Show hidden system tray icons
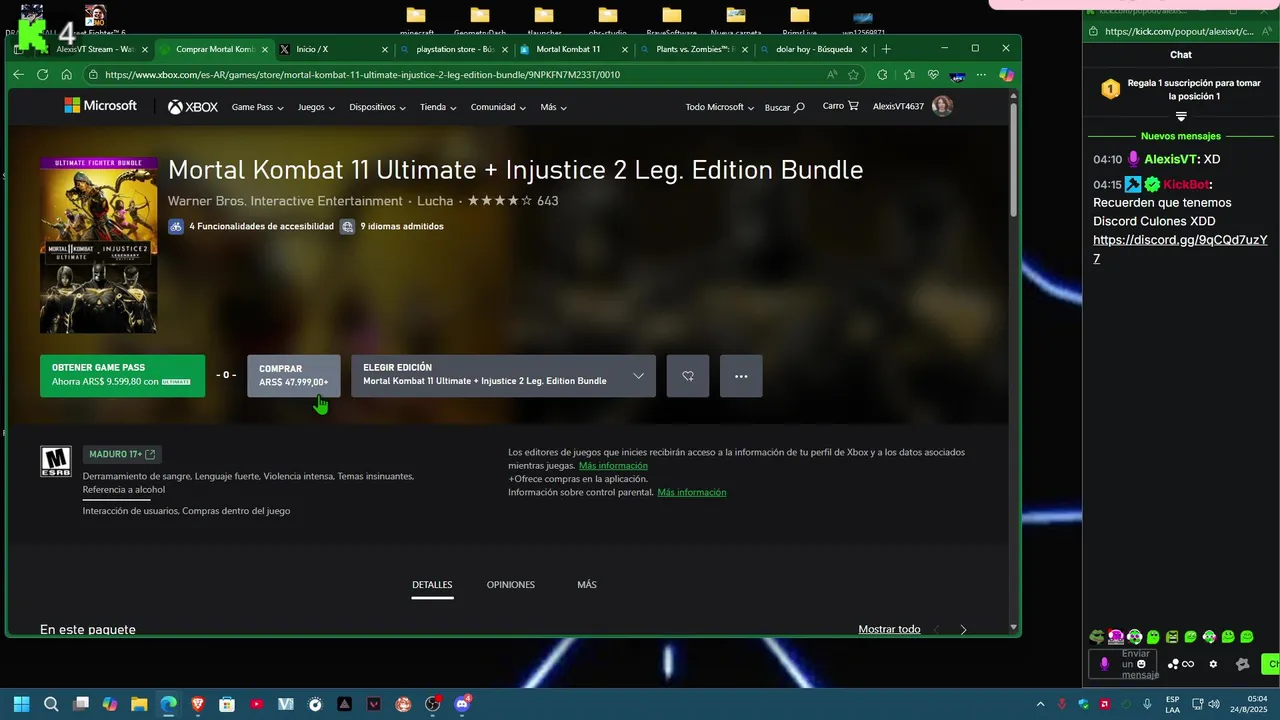 click(x=1040, y=704)
